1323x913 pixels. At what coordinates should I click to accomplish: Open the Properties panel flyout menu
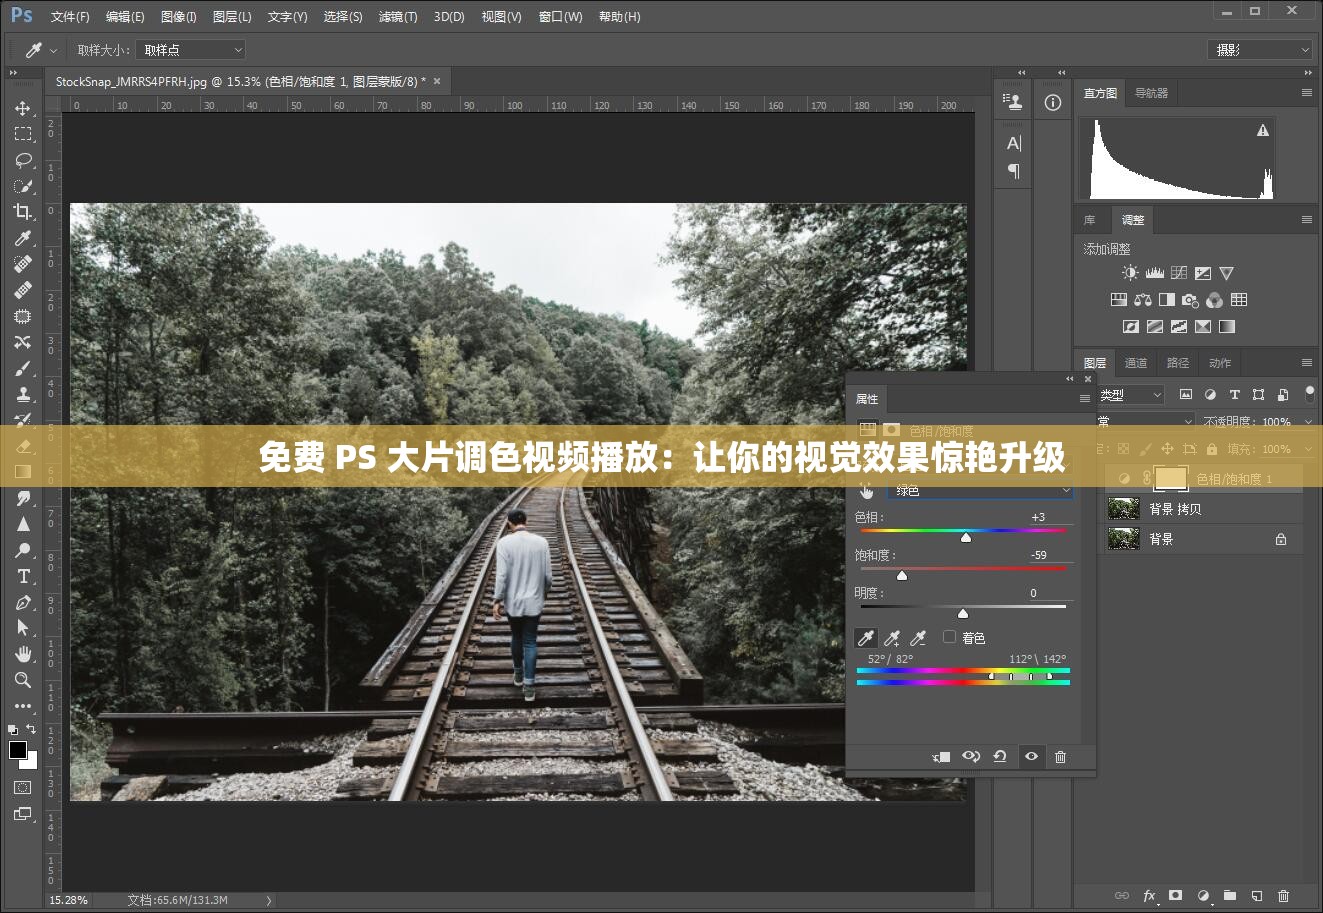[1084, 398]
